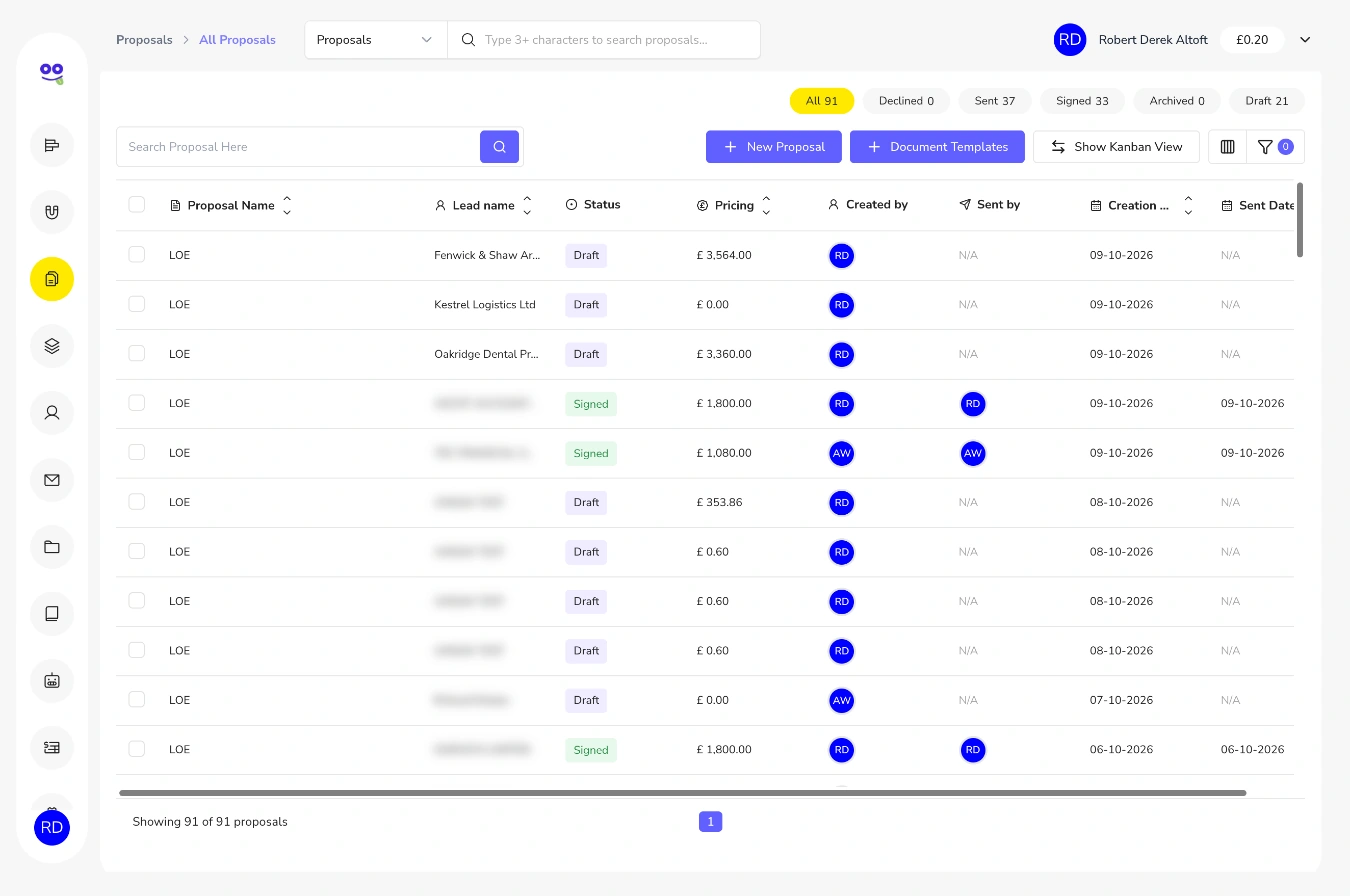The height and width of the screenshot is (896, 1350).
Task: Sort by the Proposal Name column arrows
Action: click(287, 205)
